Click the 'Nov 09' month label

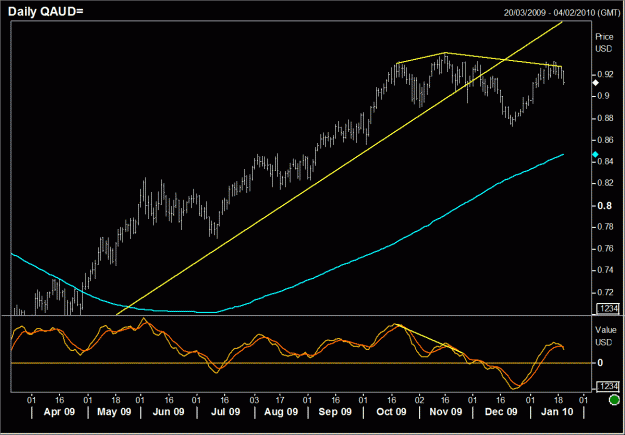tap(446, 411)
